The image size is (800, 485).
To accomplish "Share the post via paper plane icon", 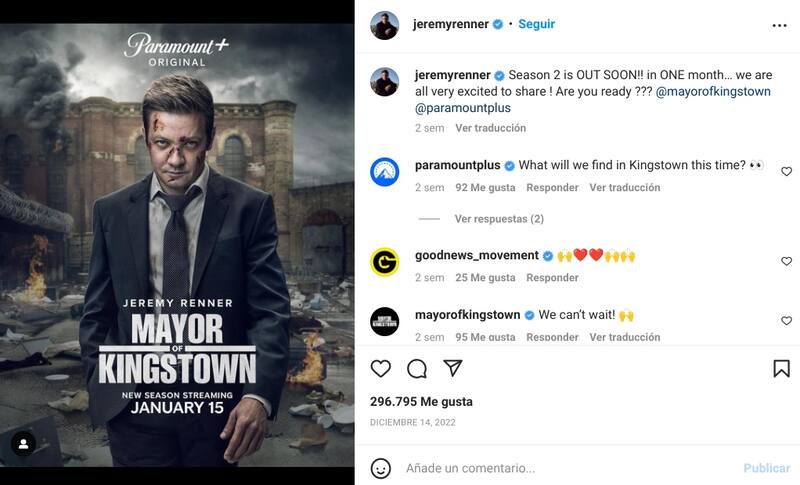I will [x=452, y=369].
